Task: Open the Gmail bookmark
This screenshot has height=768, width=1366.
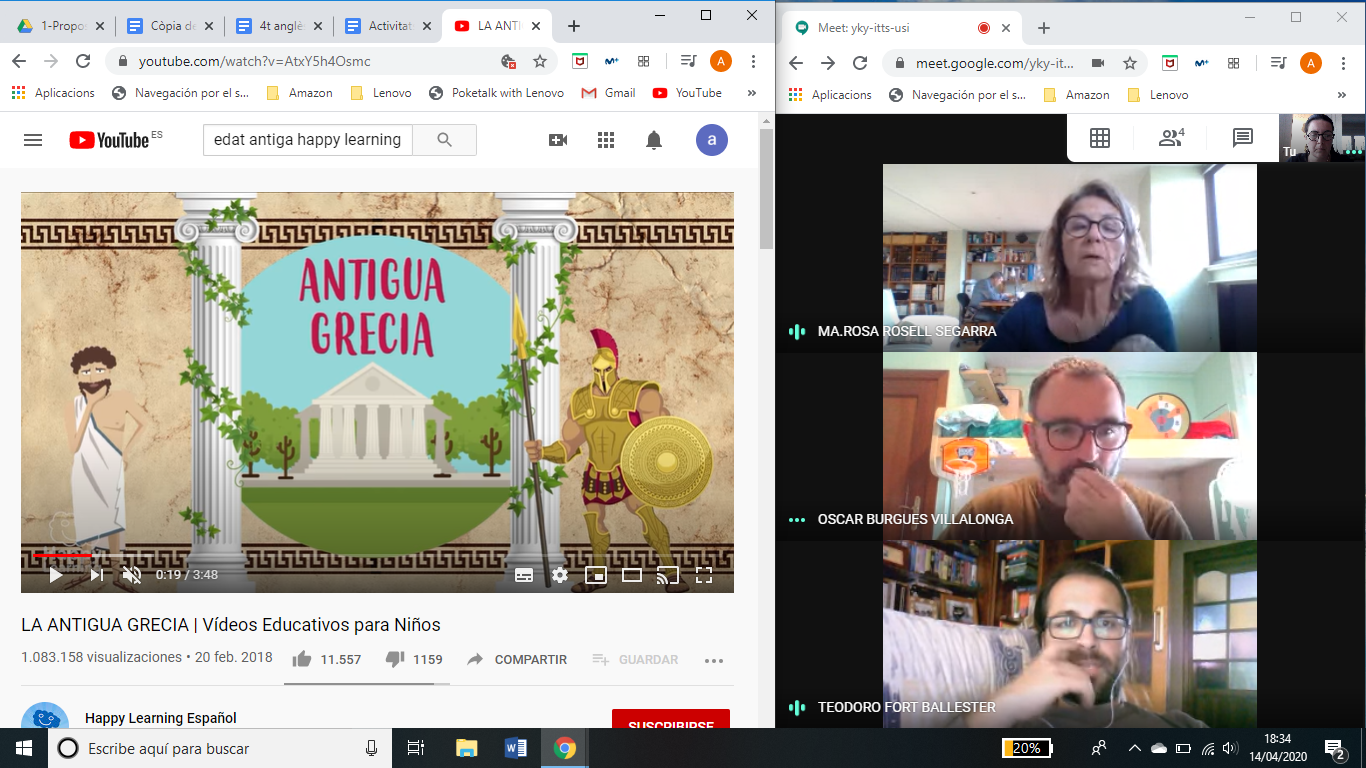Action: [x=609, y=93]
